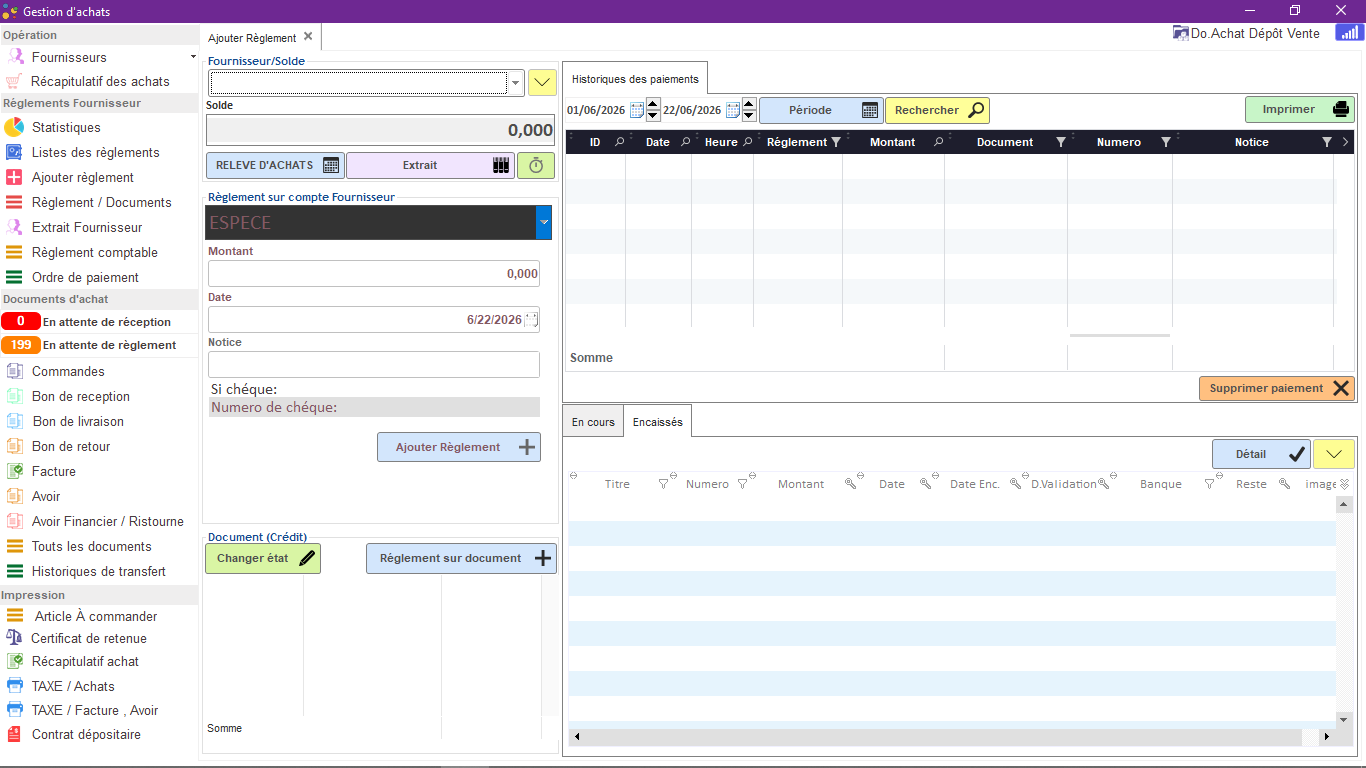Click the Montant input field

coord(374,274)
